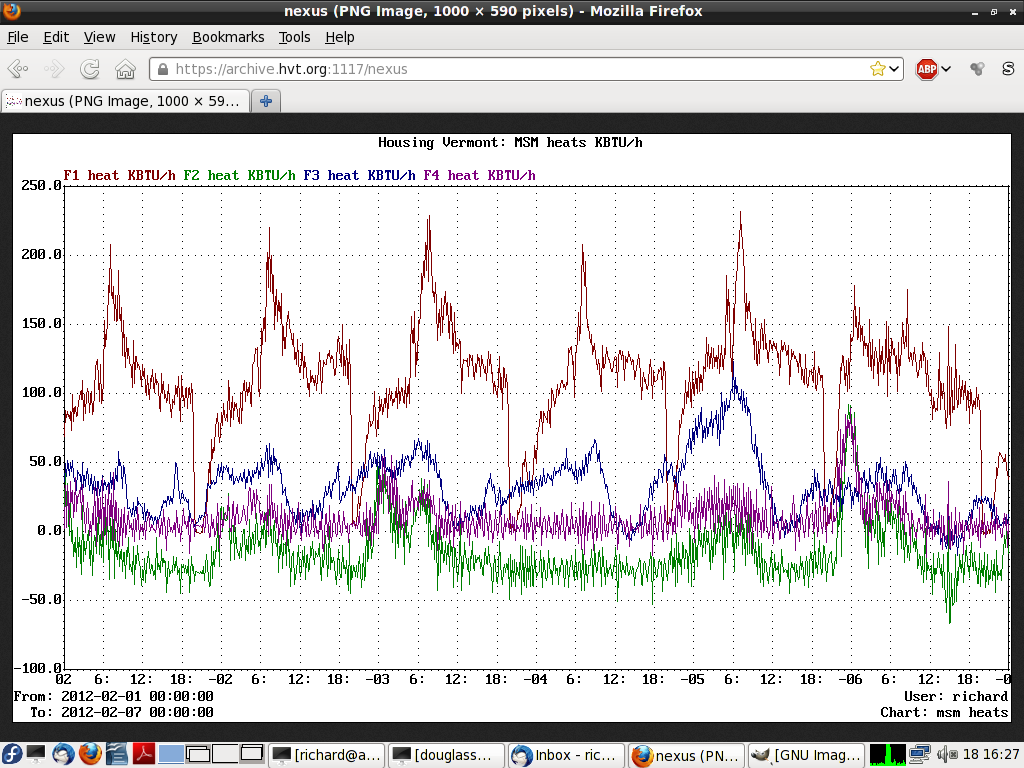The image size is (1024, 768).
Task: Open the Fedora application menu
Action: click(11, 754)
